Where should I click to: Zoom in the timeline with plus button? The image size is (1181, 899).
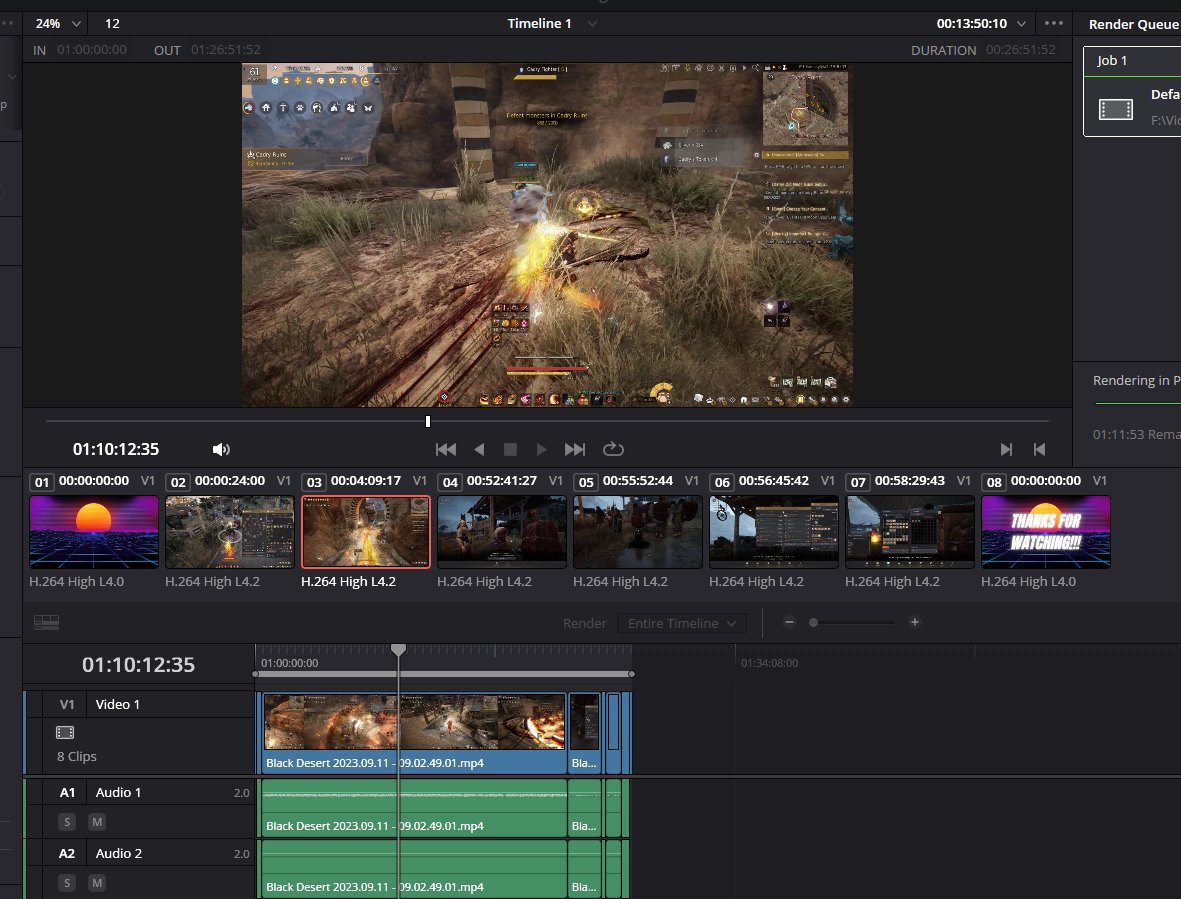pyautogui.click(x=914, y=622)
